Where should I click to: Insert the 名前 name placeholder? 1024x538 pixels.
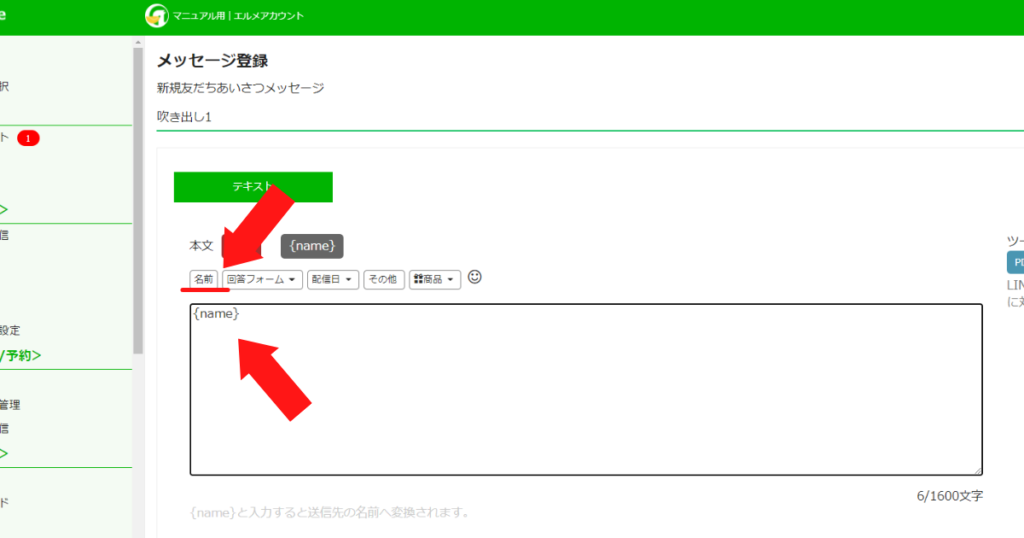204,279
